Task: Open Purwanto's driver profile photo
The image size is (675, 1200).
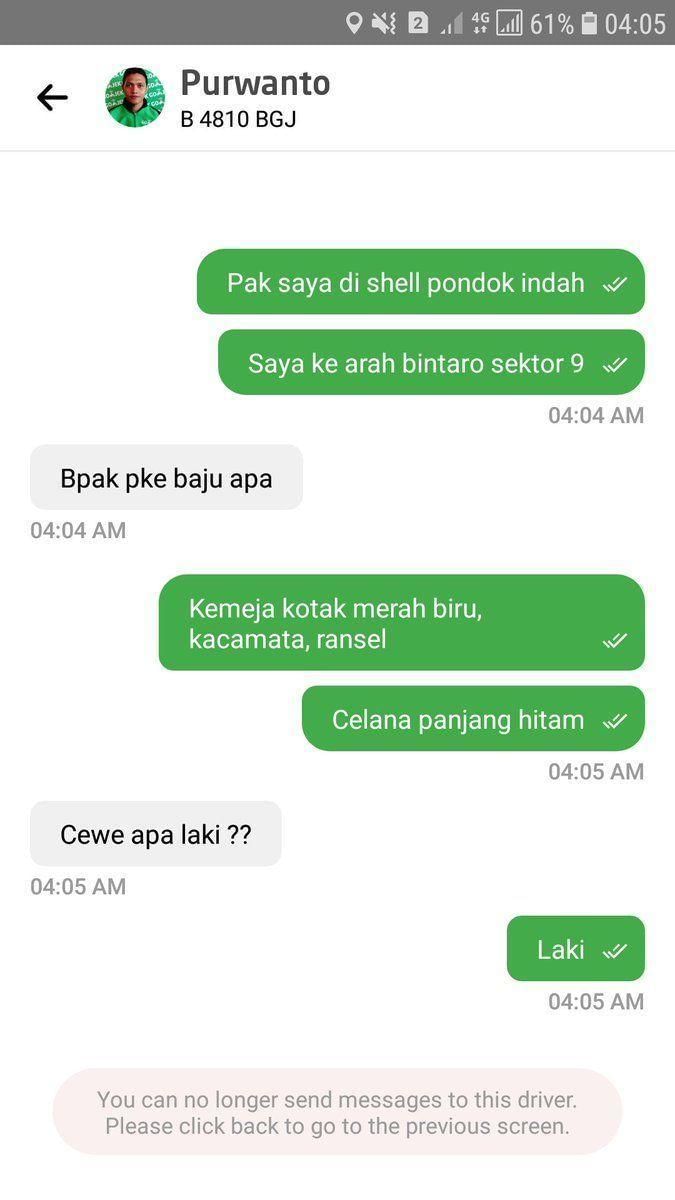Action: 135,97
